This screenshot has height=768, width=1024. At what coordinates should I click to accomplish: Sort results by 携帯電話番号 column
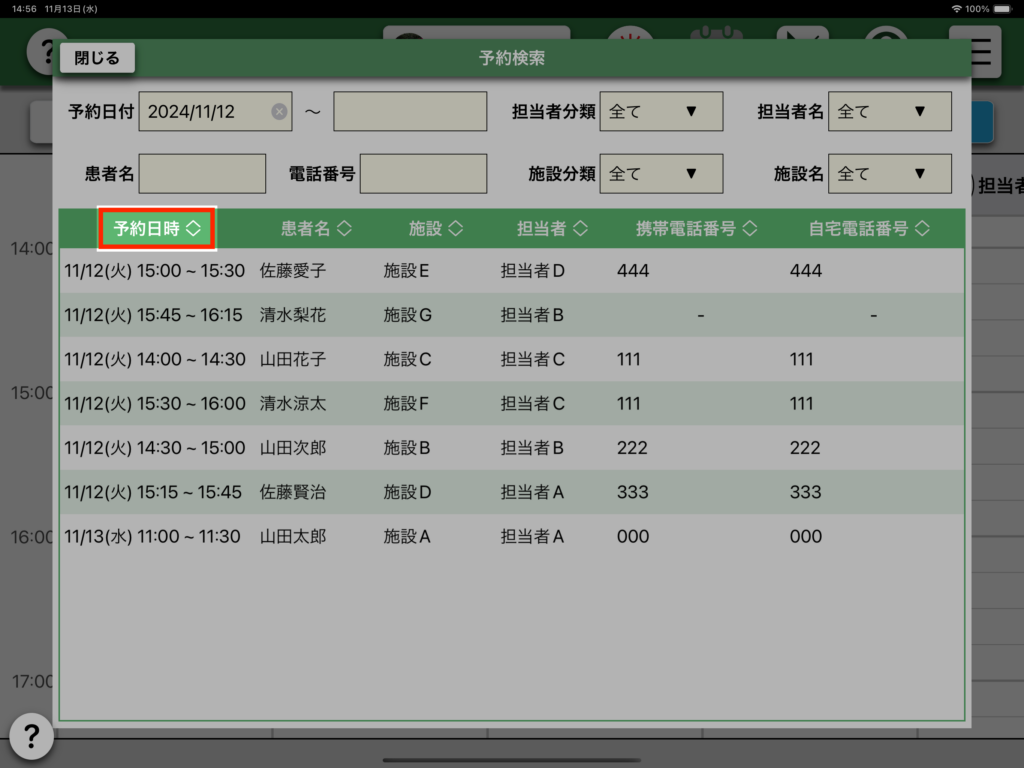coord(697,229)
